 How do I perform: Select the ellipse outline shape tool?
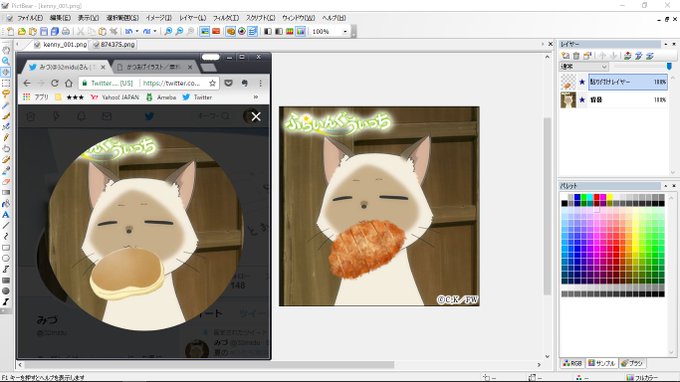pos(6,258)
